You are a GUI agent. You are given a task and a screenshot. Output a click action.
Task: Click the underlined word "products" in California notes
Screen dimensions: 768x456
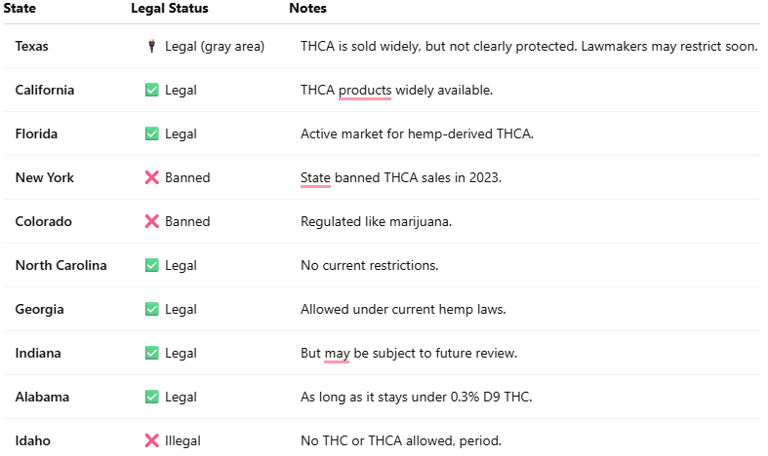coord(365,90)
